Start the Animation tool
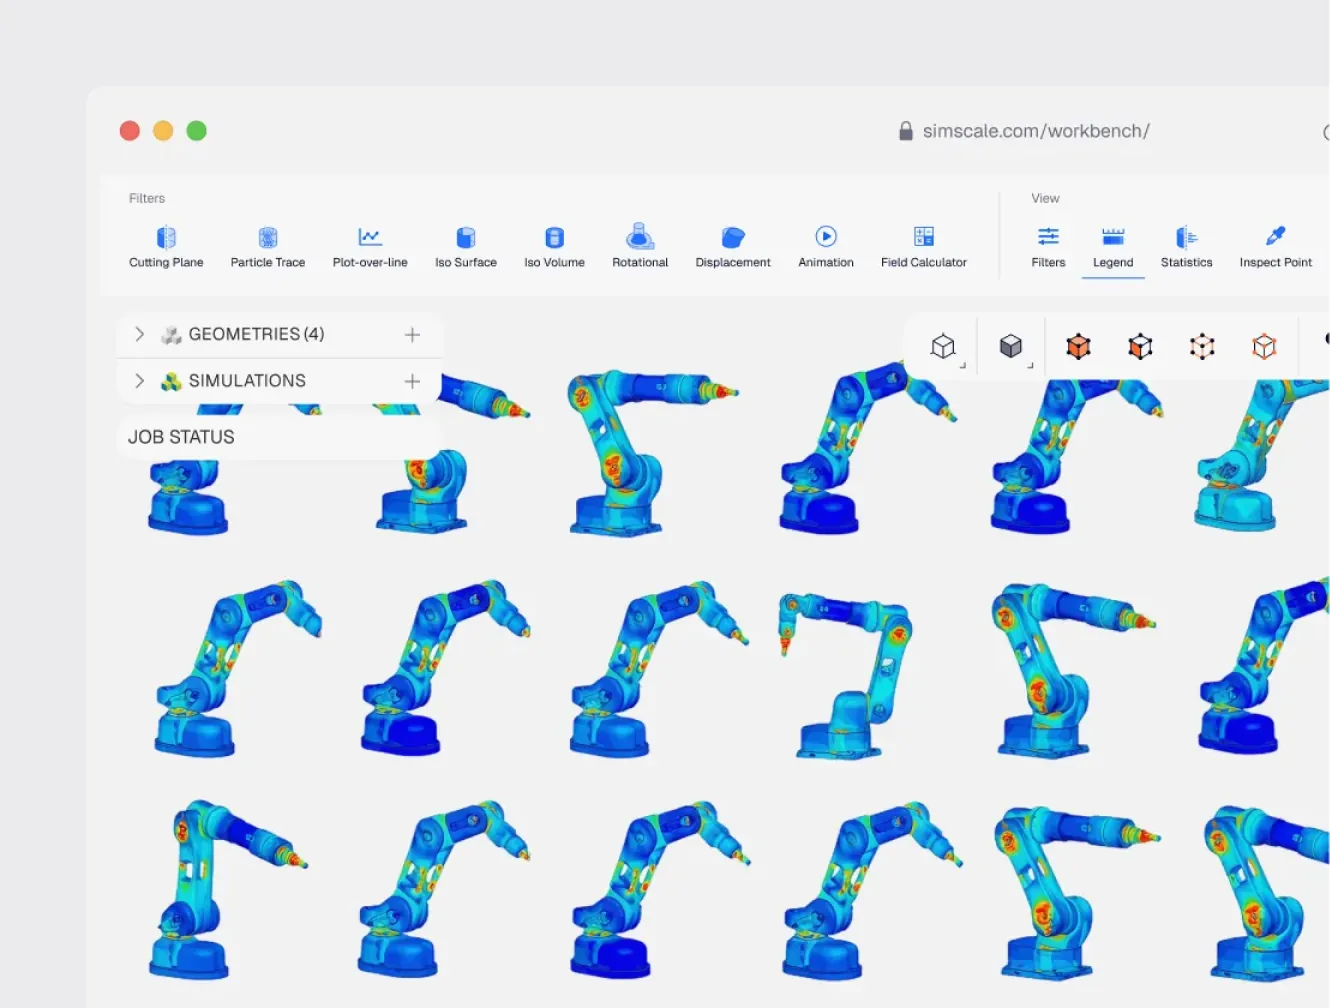Viewport: 1330px width, 1008px height. pos(826,247)
